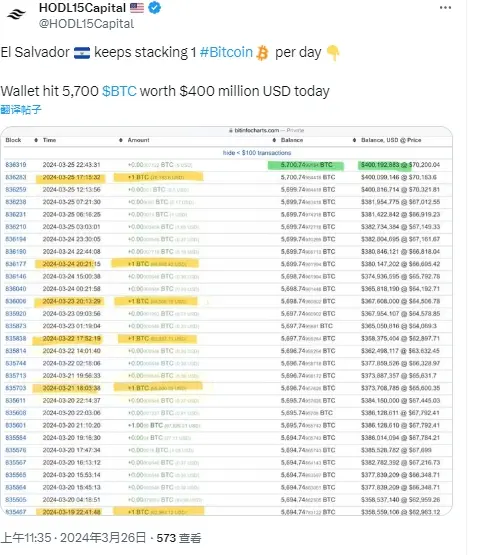Open block 836259 link

pyautogui.click(x=16, y=190)
